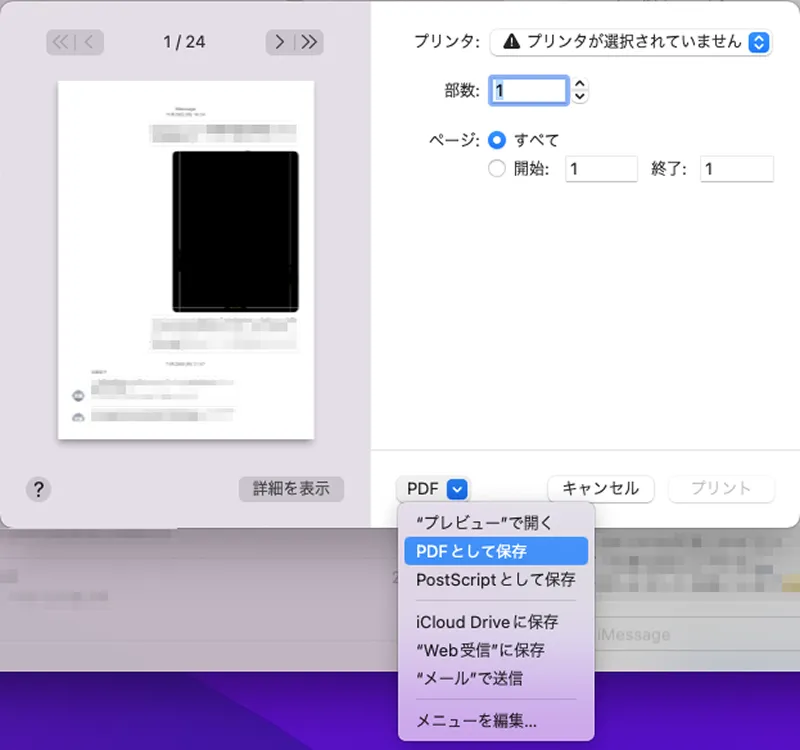Select the 開始 page range radio button

pos(497,168)
